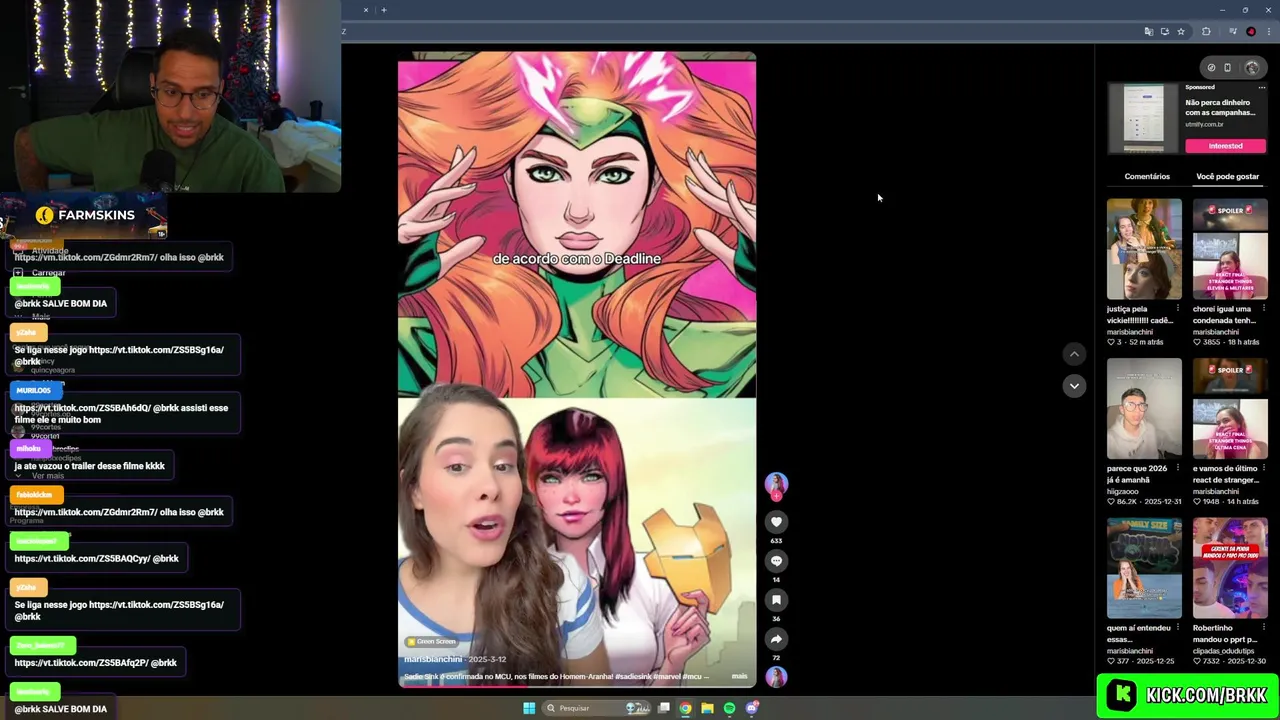Open options for 'Robertinho mandou' card
The height and width of the screenshot is (720, 1280).
(x=1263, y=628)
